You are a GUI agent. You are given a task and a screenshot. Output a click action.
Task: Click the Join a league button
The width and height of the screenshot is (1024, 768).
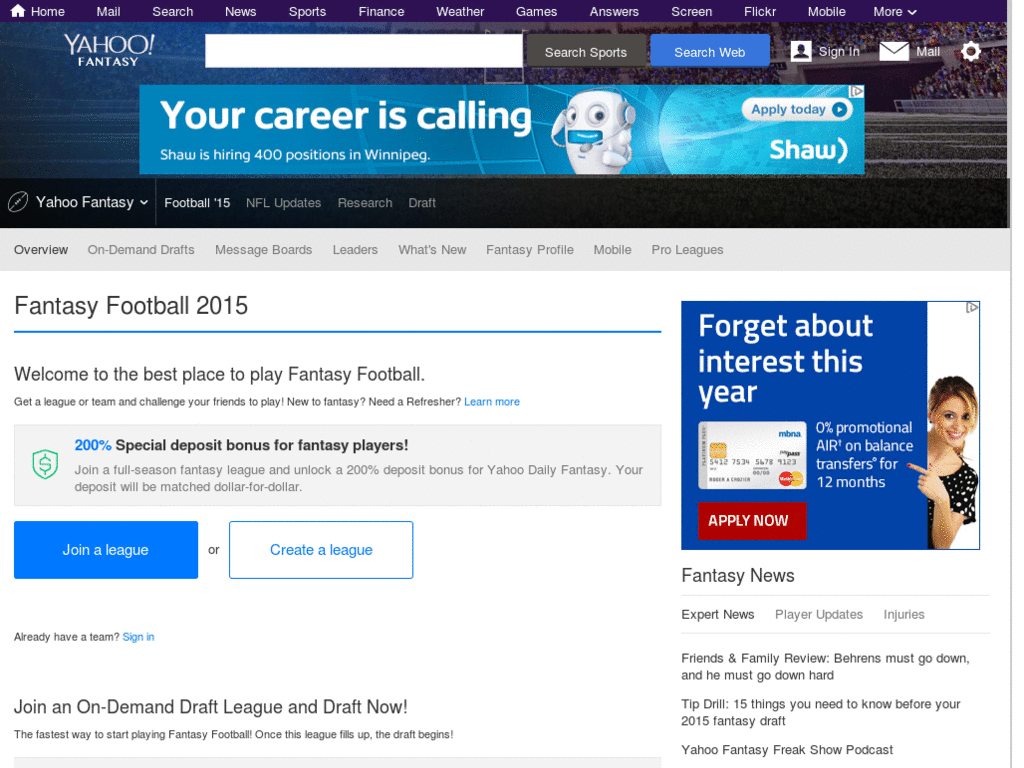(x=106, y=550)
